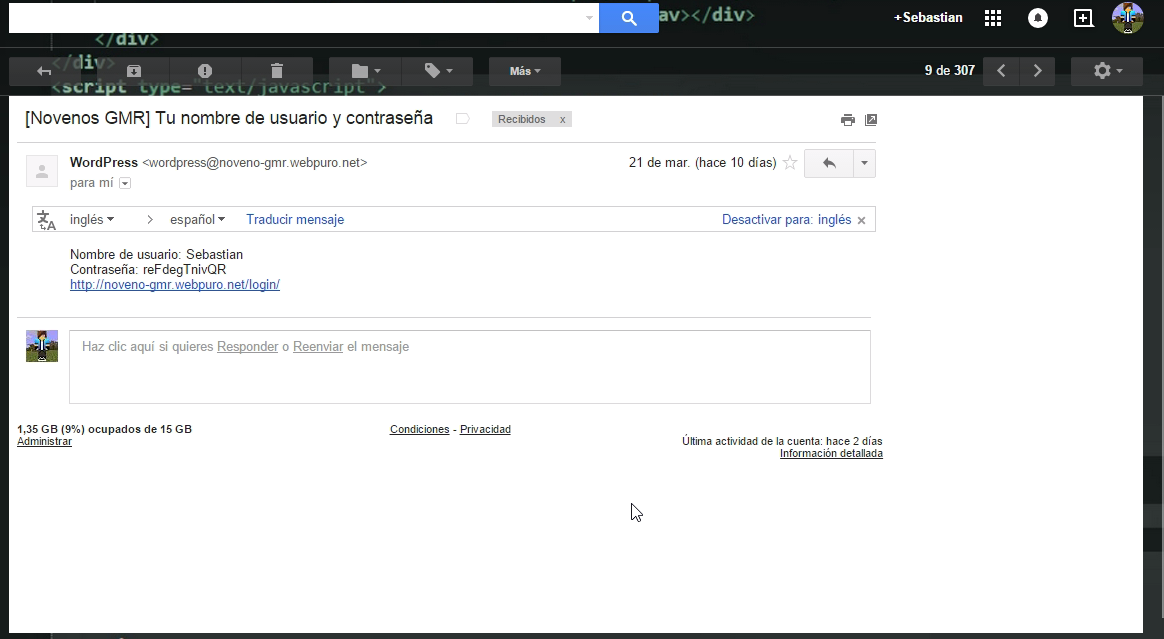Click the +Sebastian profile link
This screenshot has width=1164, height=639.
[x=928, y=18]
